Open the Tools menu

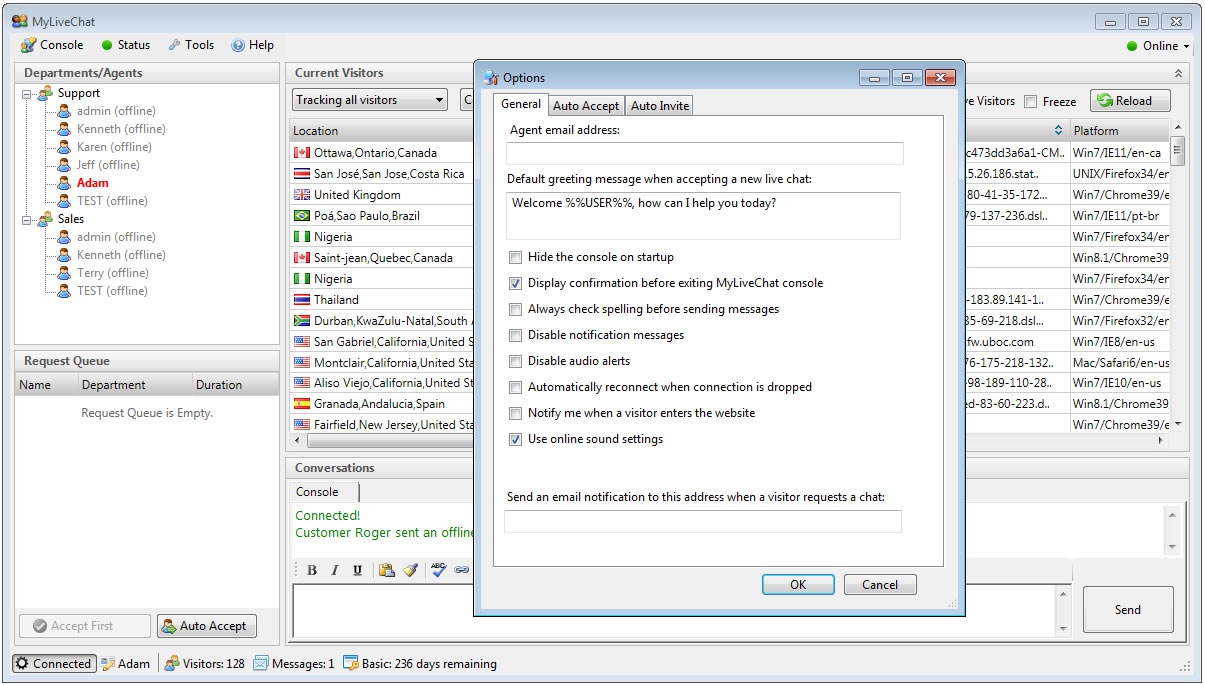click(x=191, y=45)
